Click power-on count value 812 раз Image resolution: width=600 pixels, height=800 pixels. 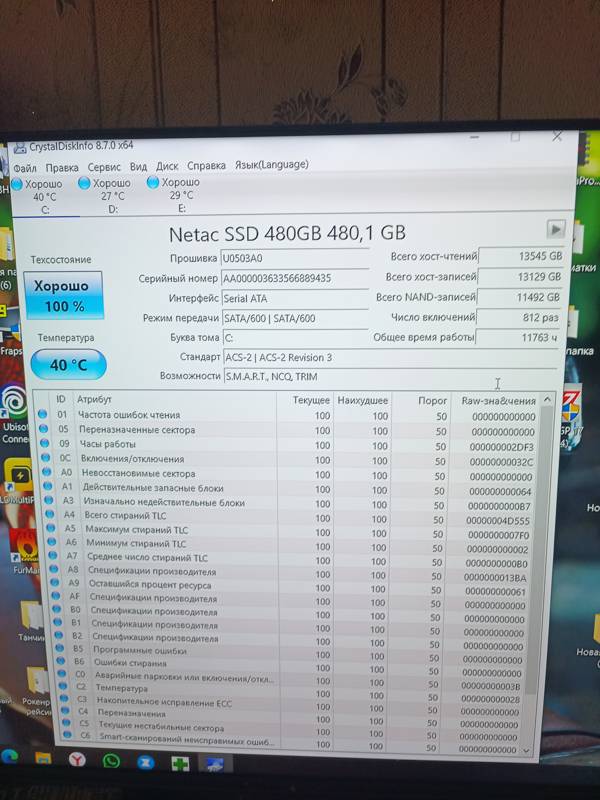pyautogui.click(x=518, y=317)
